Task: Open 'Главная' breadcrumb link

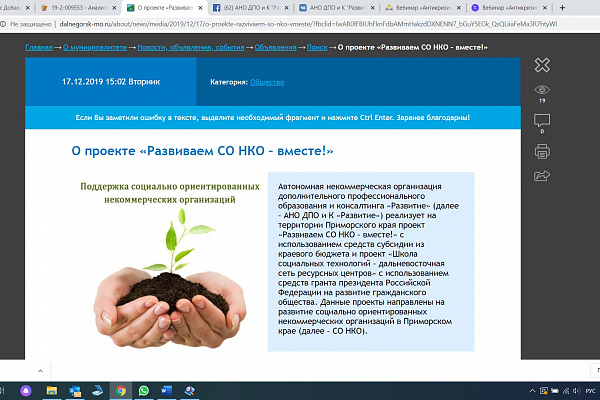Action: [39, 47]
